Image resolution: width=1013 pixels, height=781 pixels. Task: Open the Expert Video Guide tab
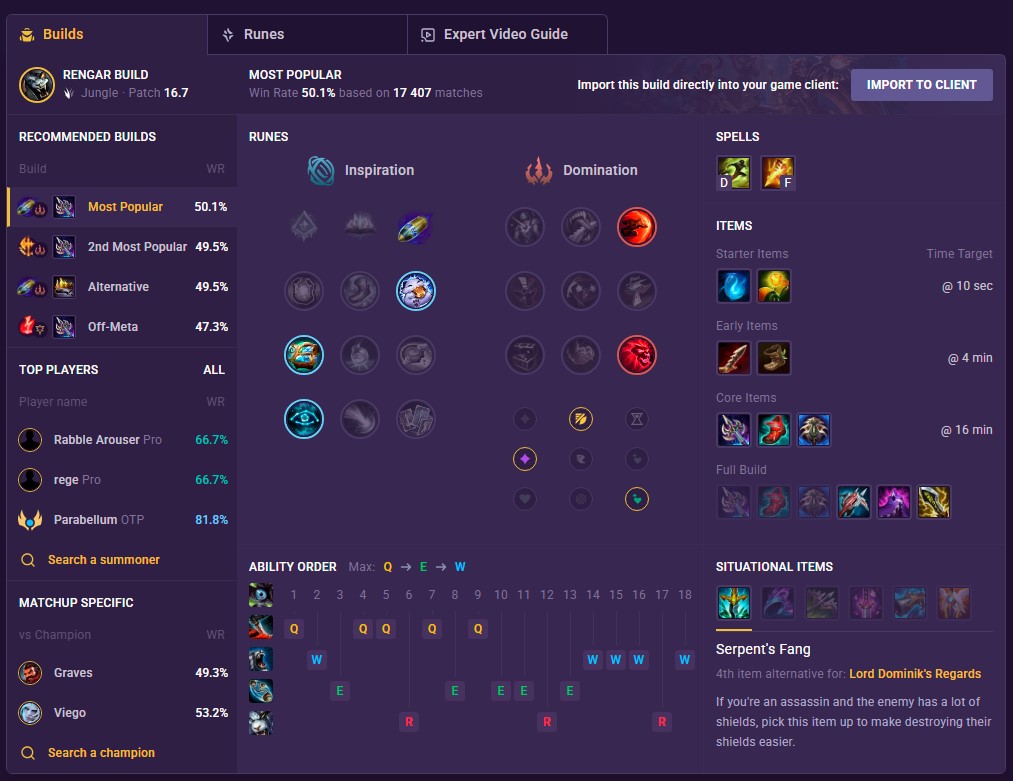[x=507, y=35]
